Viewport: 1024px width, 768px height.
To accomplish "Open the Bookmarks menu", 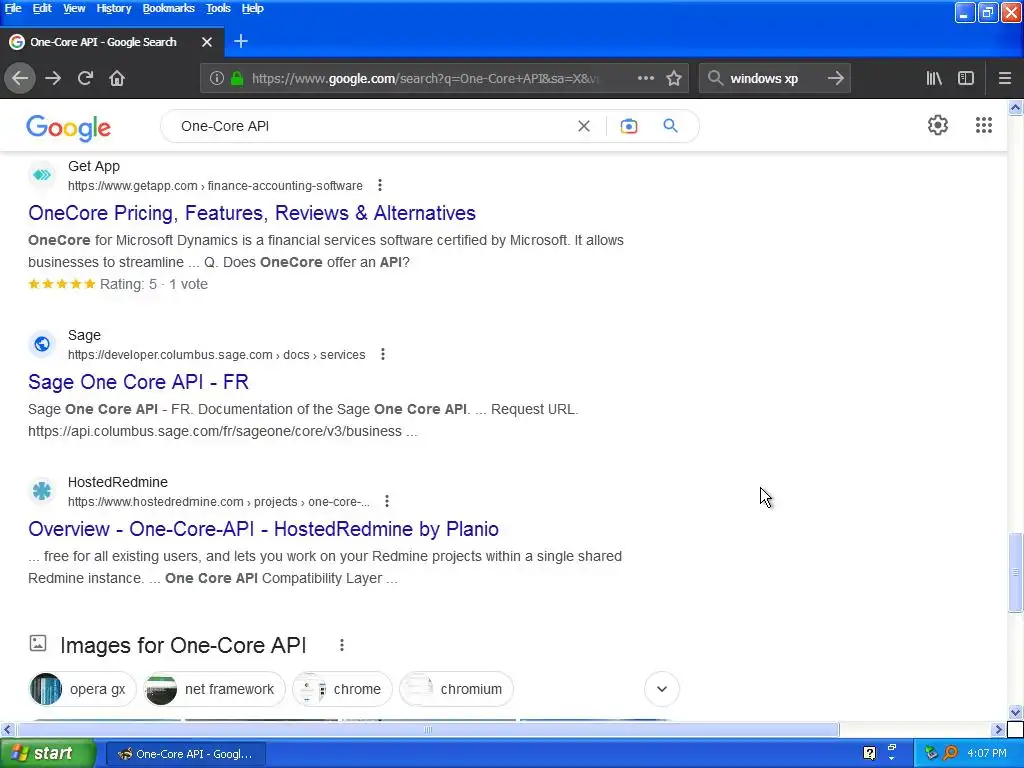I will pos(168,8).
